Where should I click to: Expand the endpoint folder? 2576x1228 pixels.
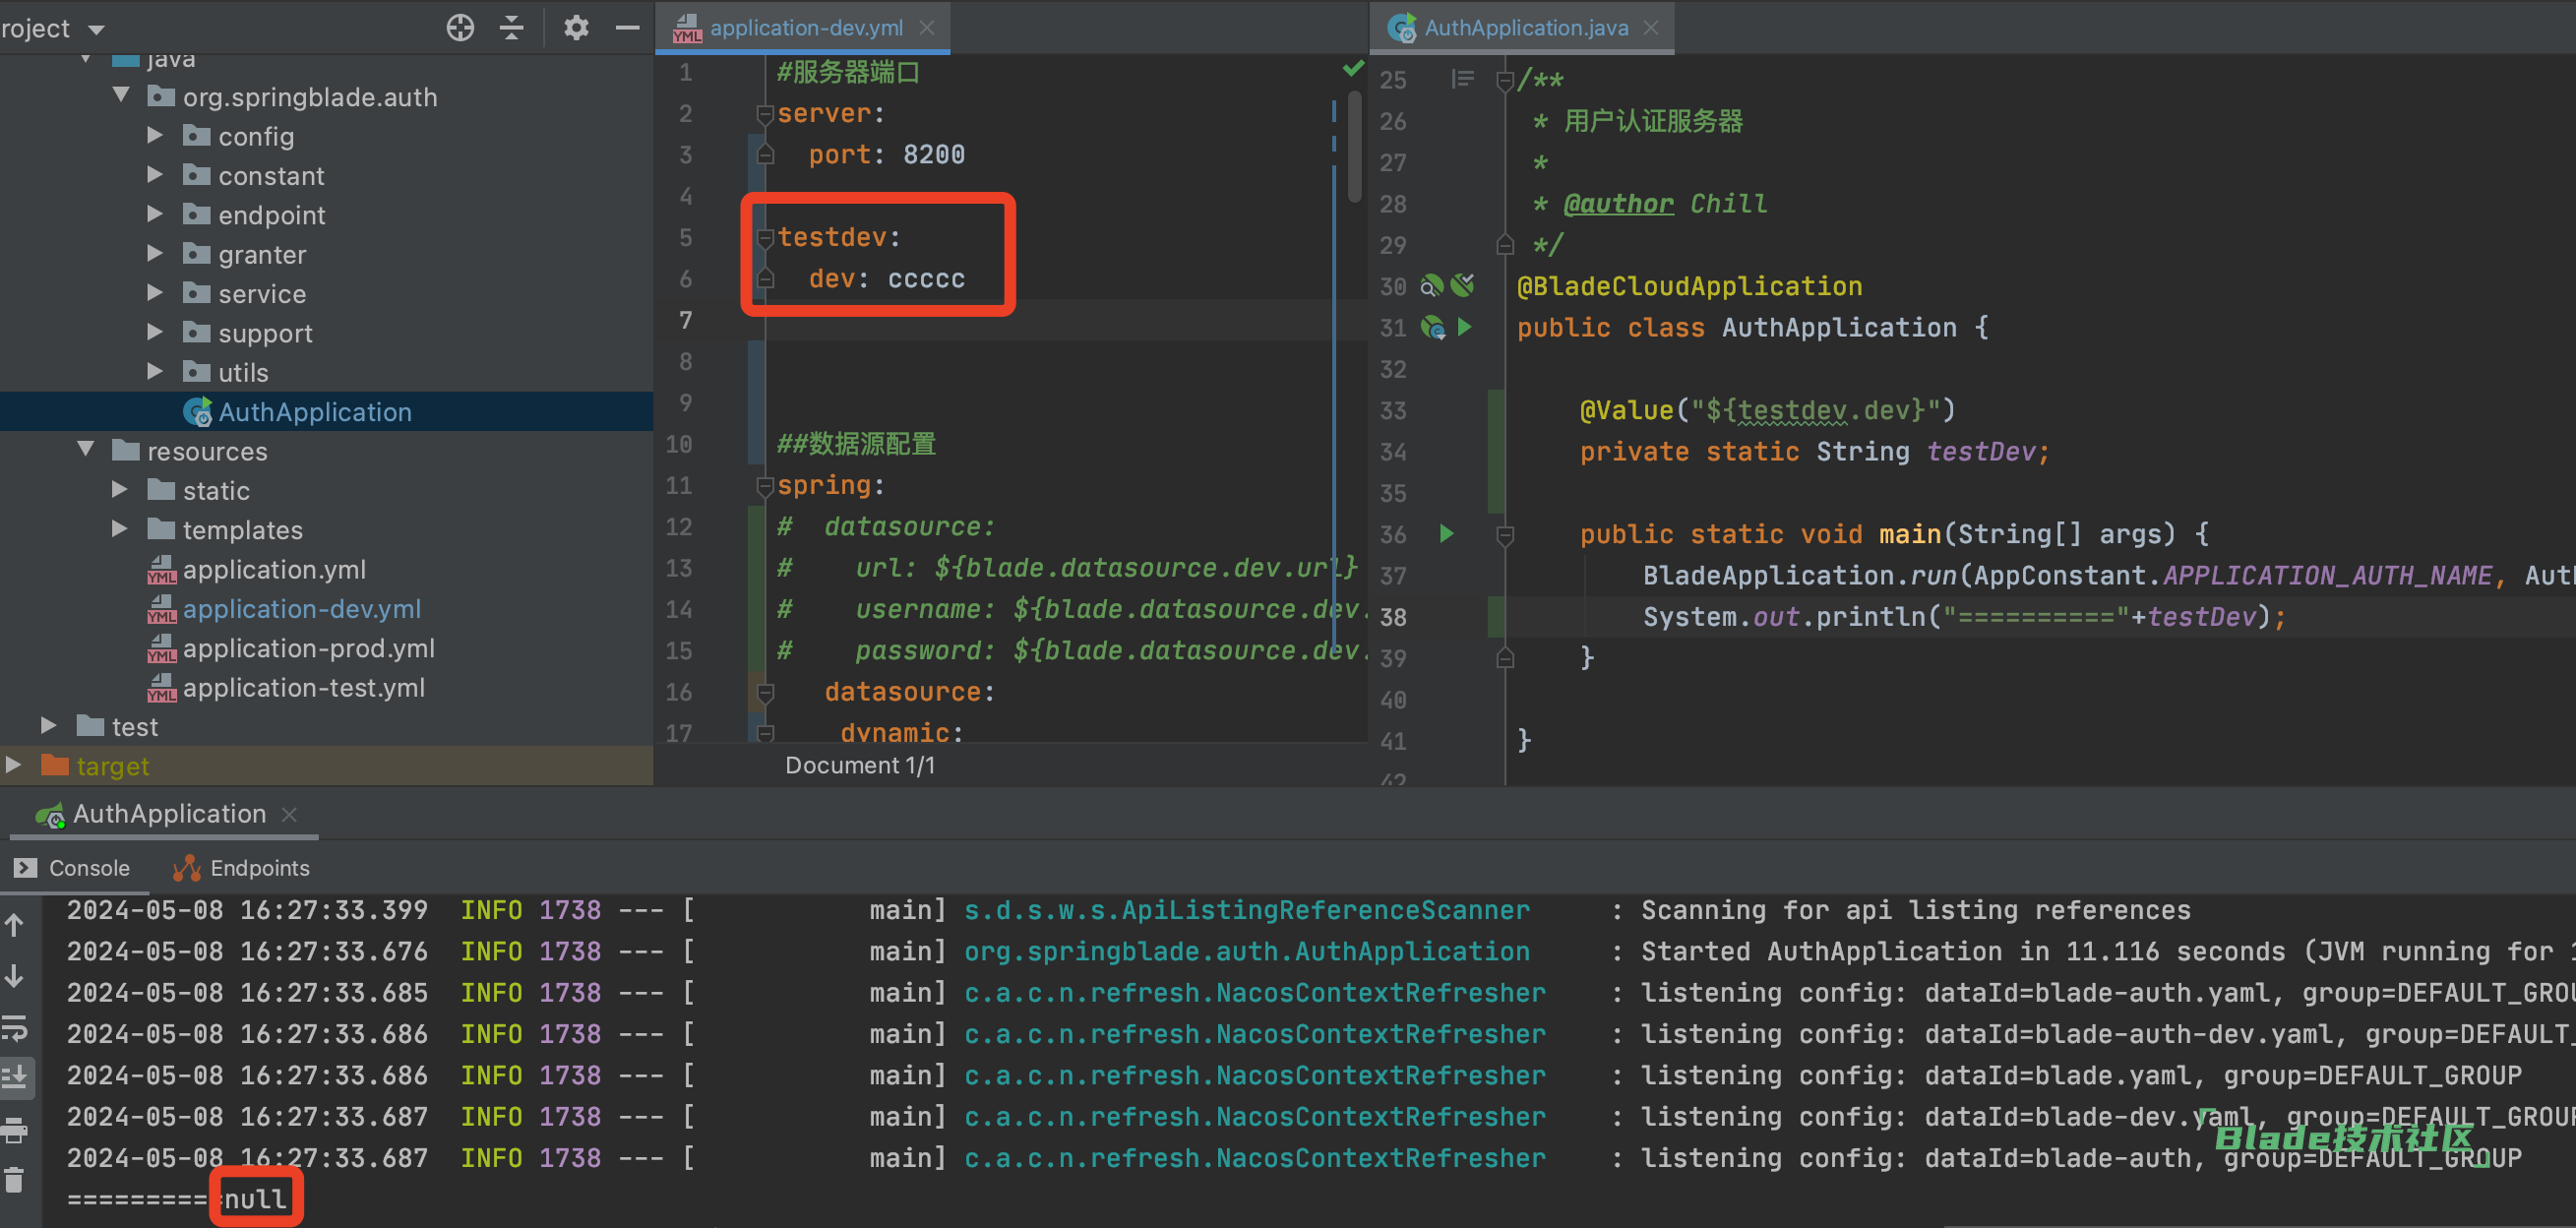(156, 214)
